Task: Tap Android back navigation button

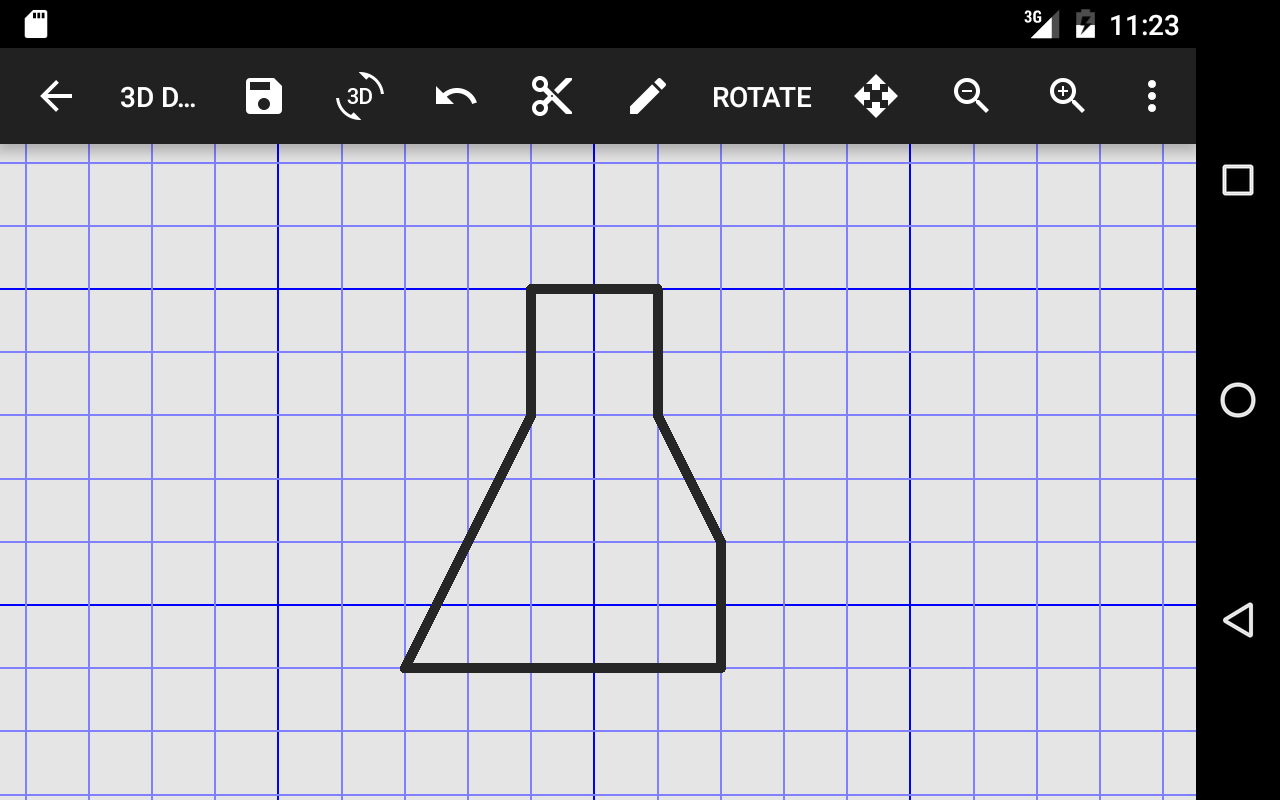Action: 1238,620
